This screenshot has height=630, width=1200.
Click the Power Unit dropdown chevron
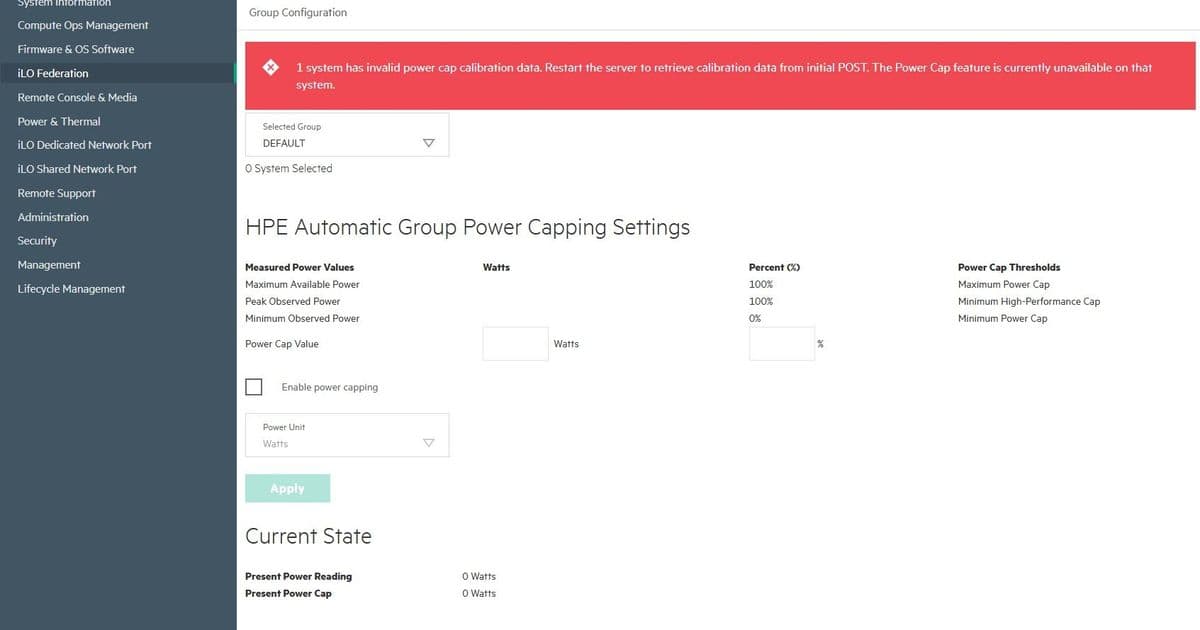point(428,441)
